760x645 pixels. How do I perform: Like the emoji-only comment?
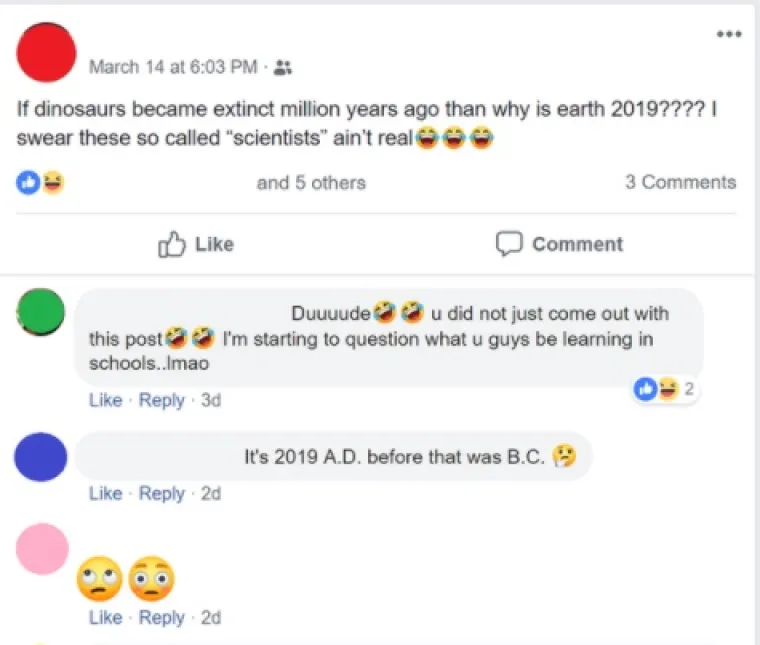[x=105, y=617]
